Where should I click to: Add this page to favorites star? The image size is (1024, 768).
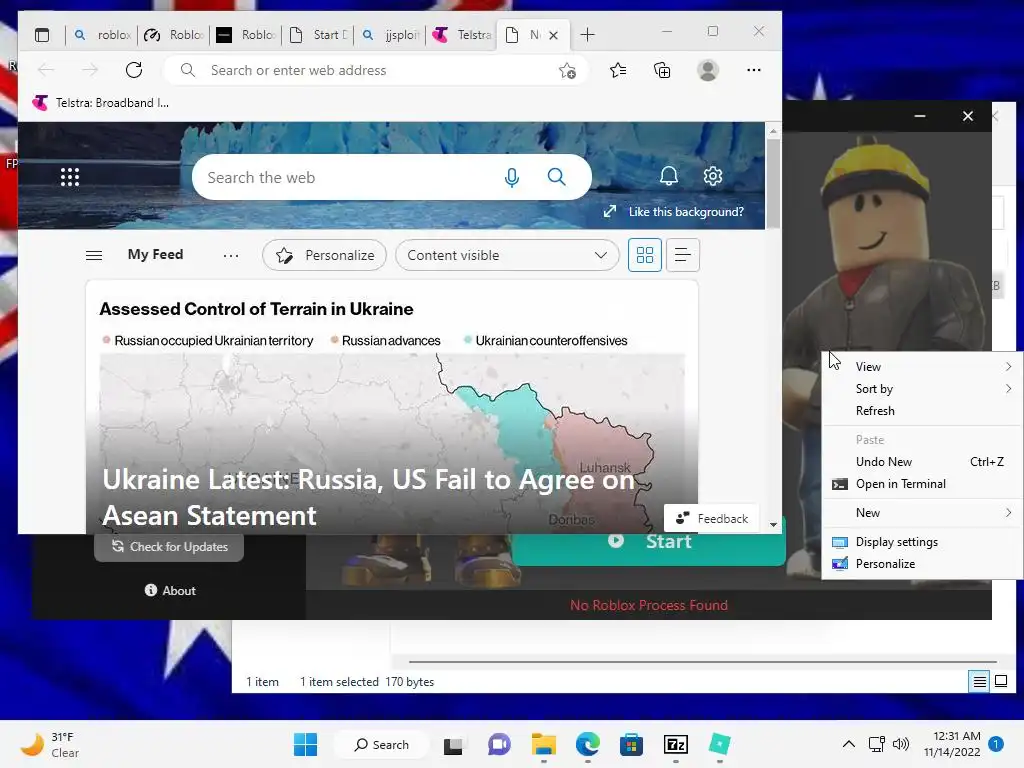pyautogui.click(x=567, y=71)
